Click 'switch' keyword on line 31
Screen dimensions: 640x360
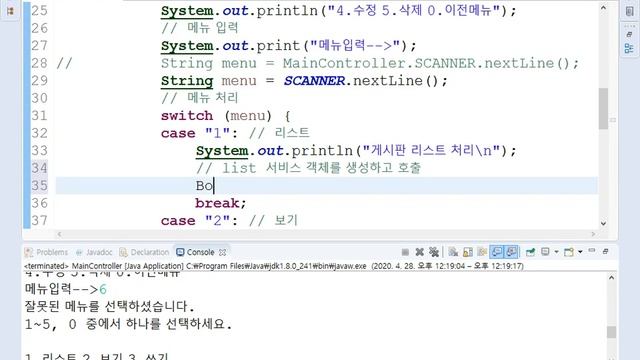[x=187, y=116]
